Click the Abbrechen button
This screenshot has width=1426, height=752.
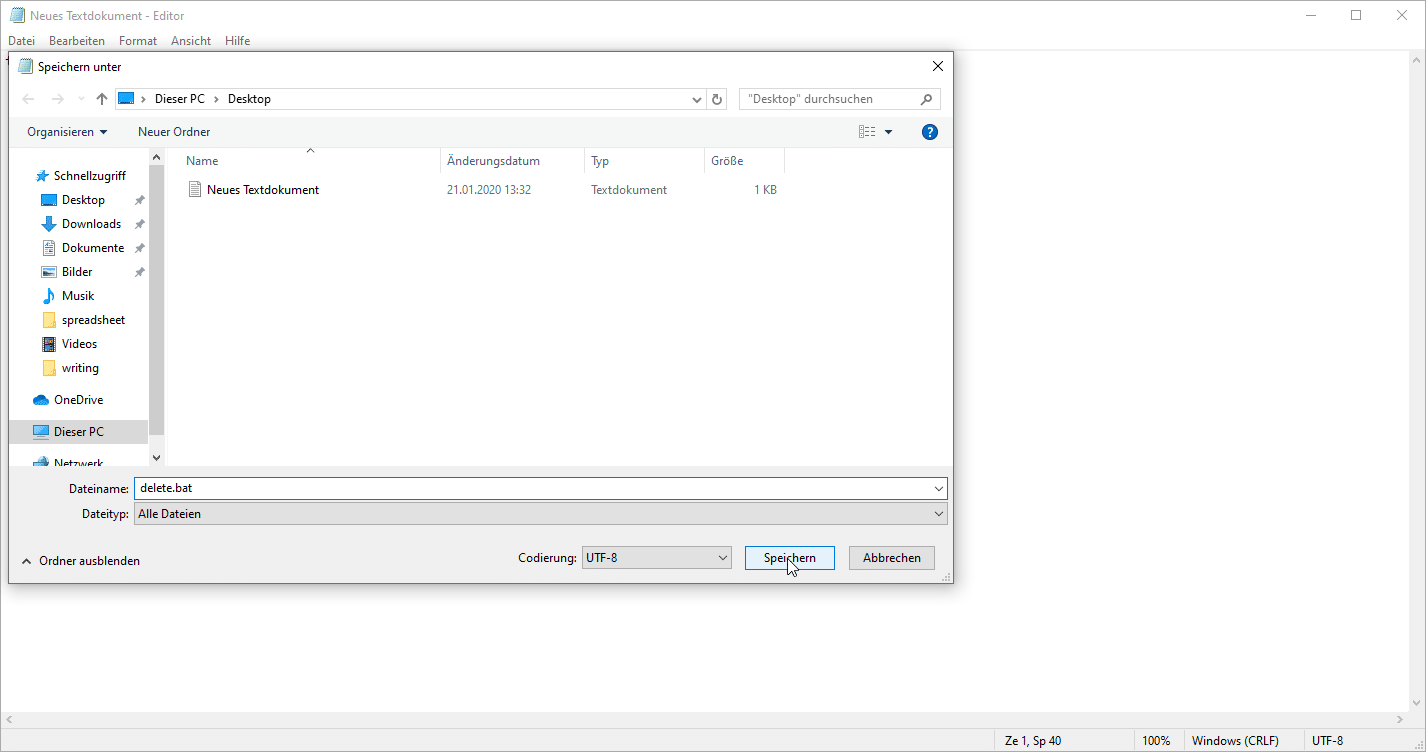[x=891, y=558]
